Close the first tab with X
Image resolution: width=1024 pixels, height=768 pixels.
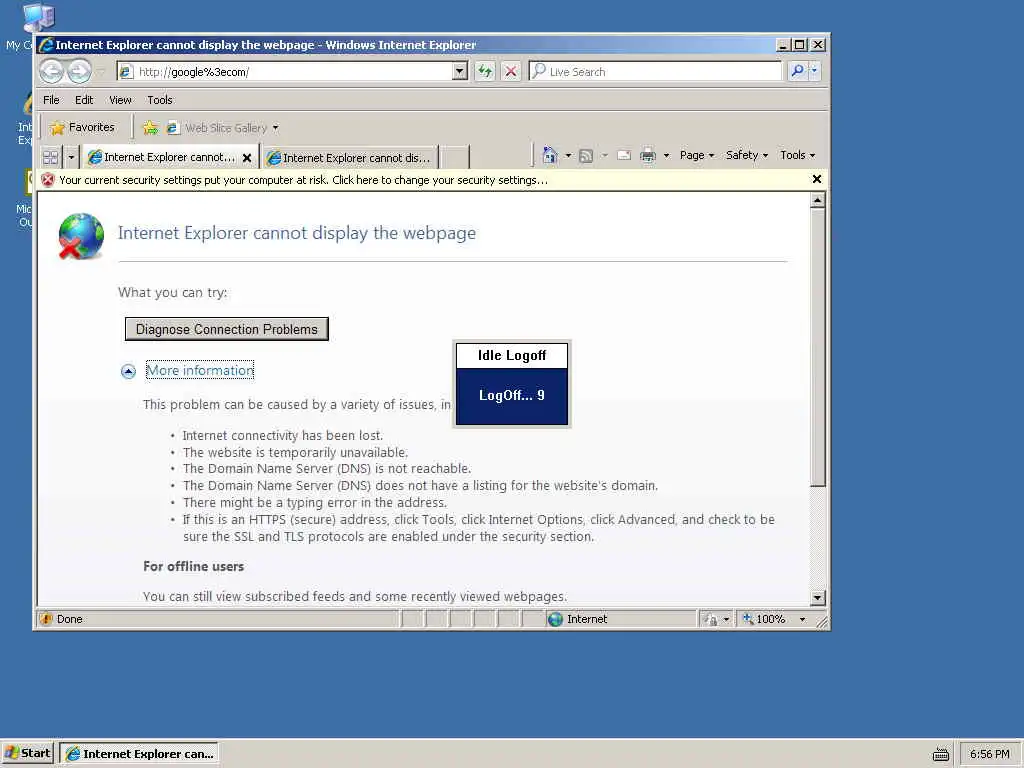[x=247, y=157]
